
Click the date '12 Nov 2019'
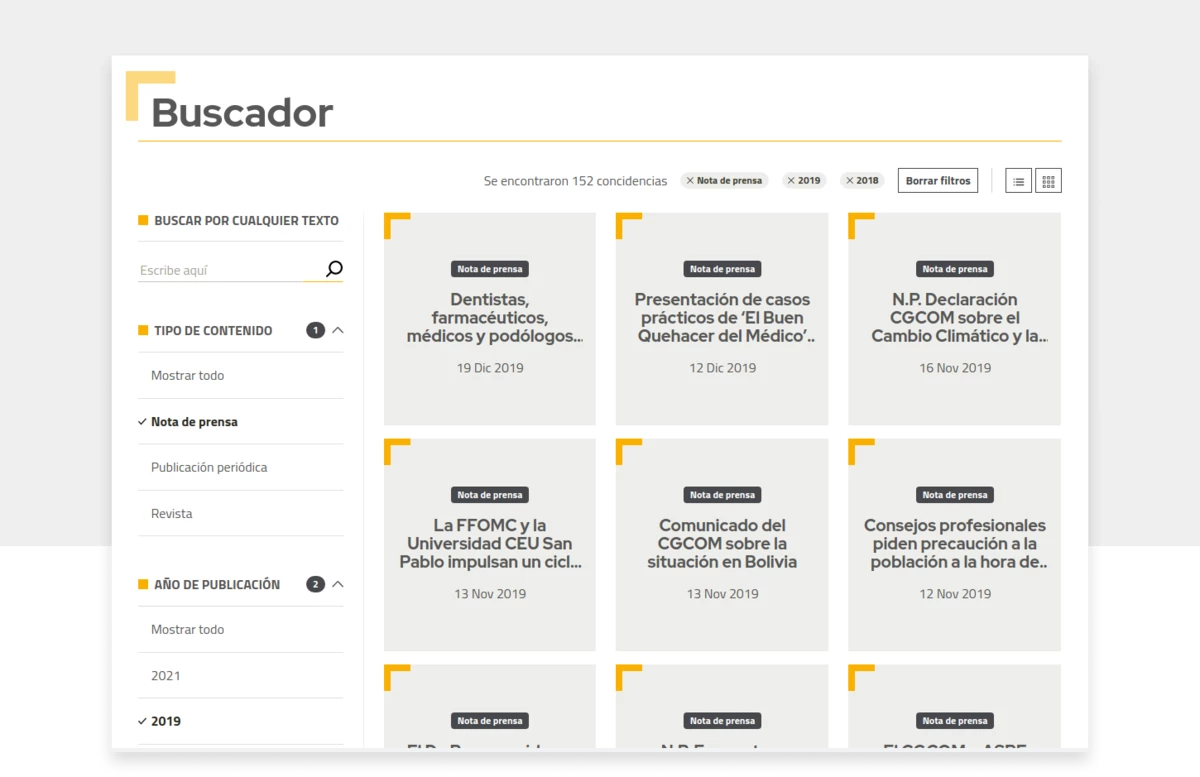coord(955,594)
